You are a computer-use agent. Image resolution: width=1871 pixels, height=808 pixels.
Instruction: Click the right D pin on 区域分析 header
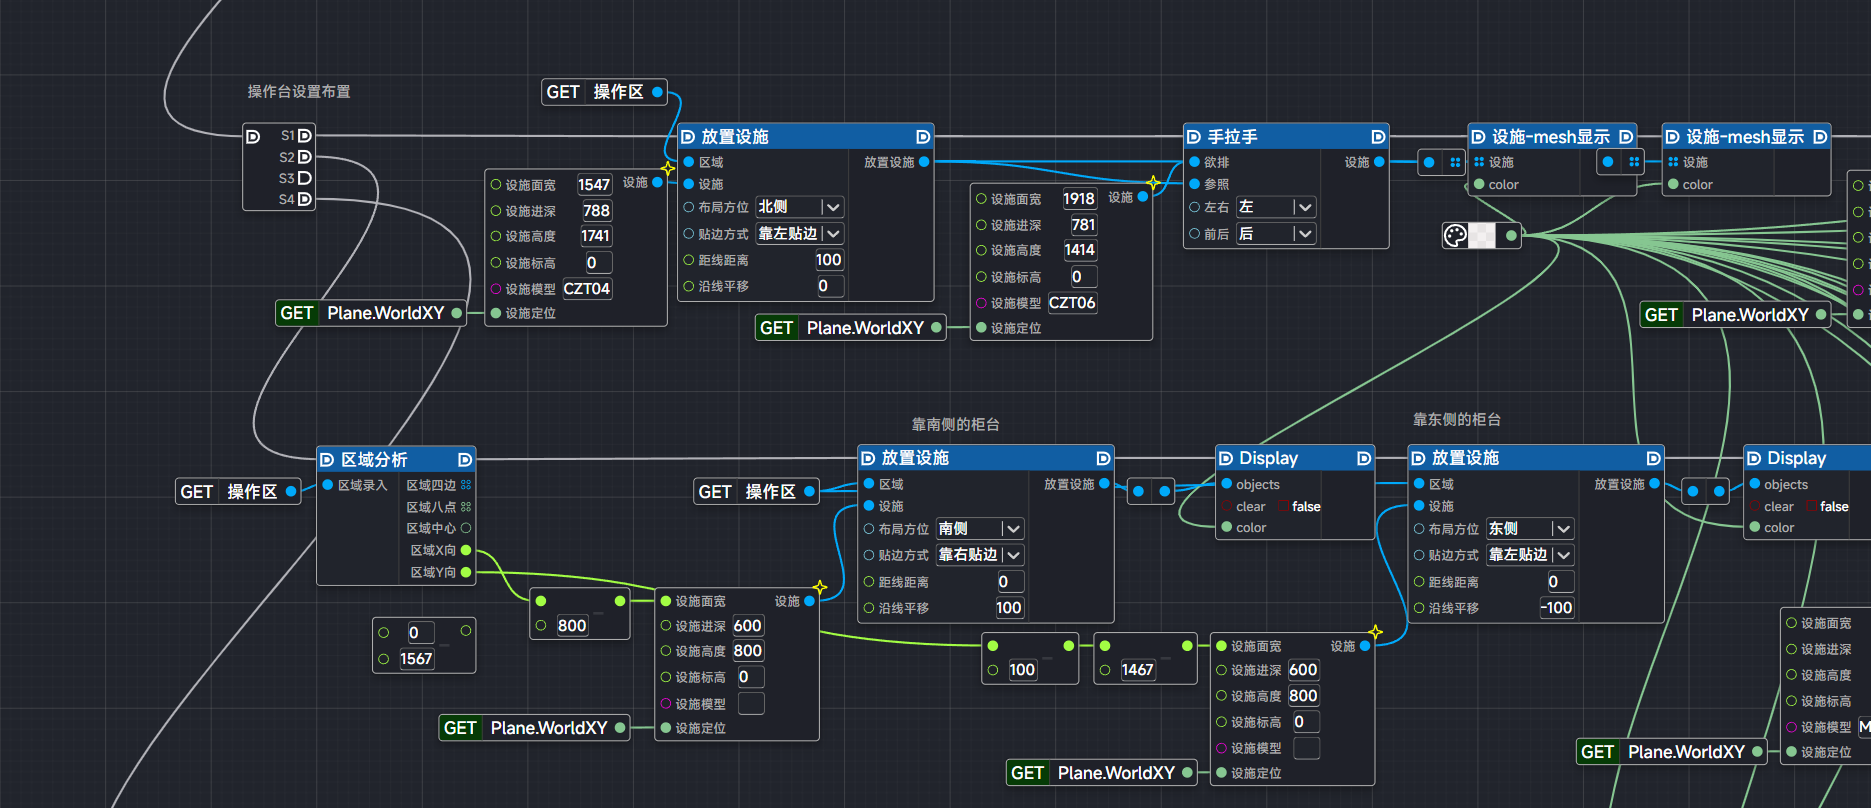pos(465,460)
